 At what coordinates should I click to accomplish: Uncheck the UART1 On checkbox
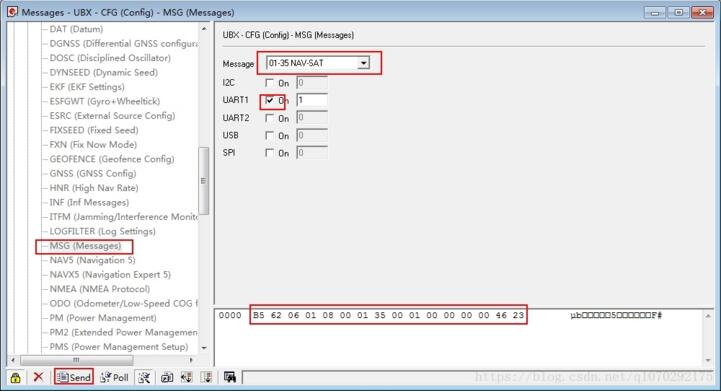tap(269, 100)
